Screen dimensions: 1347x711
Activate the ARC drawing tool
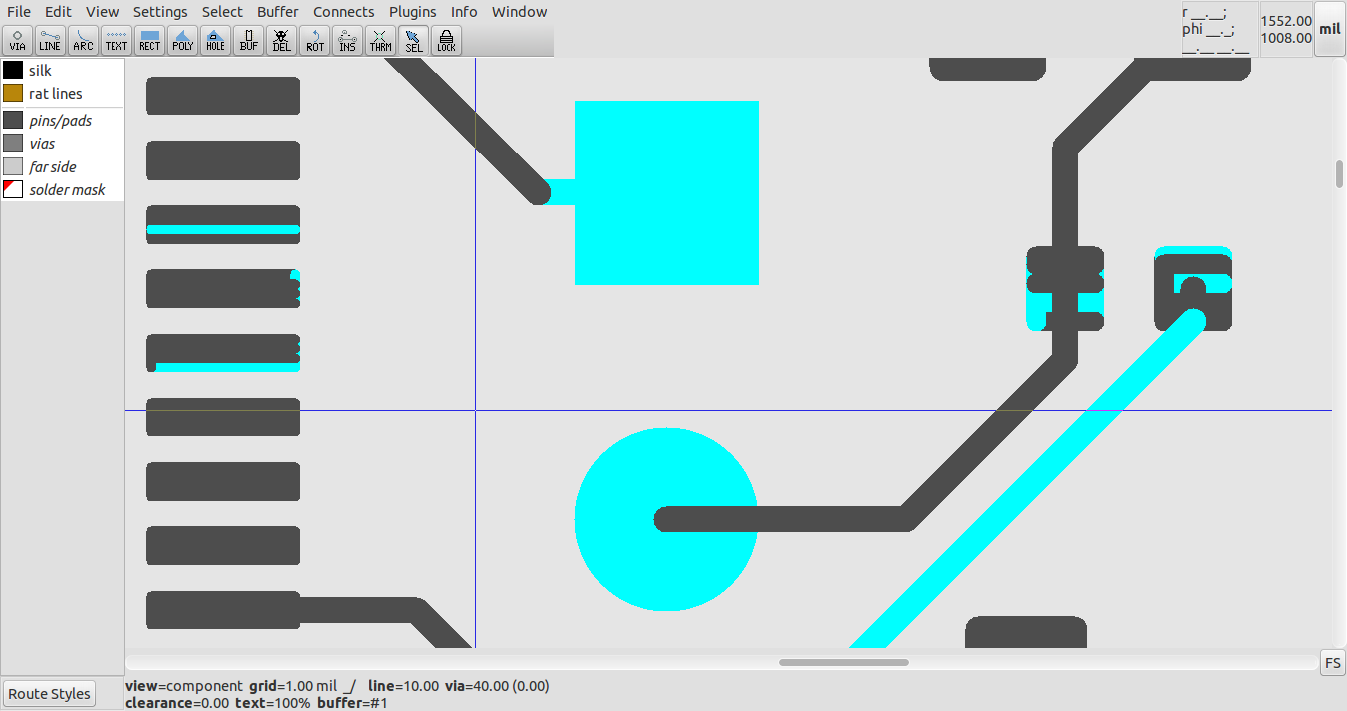coord(83,40)
